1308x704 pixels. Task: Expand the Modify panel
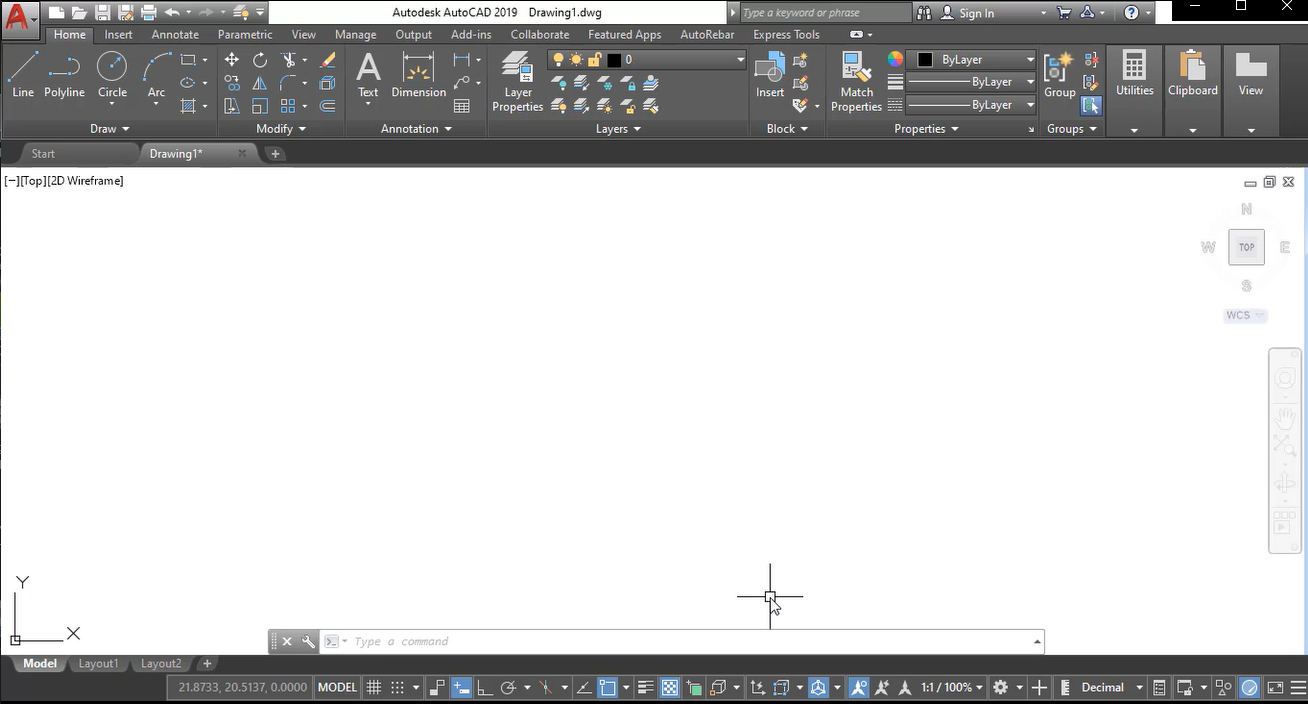coord(281,129)
